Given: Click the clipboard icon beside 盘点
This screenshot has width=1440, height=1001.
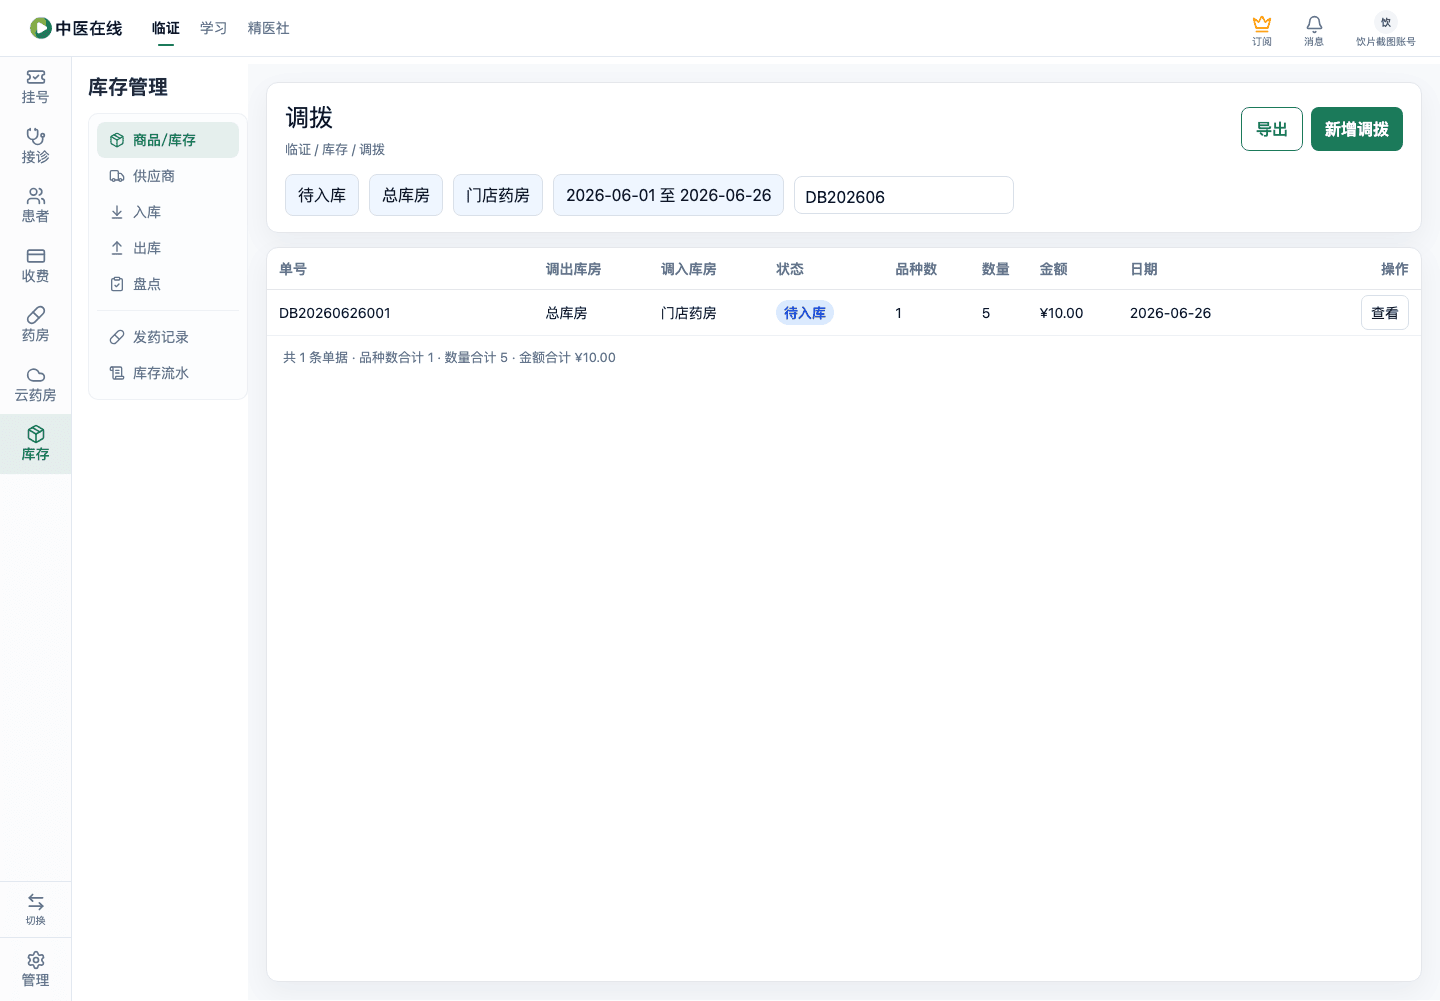Looking at the screenshot, I should [117, 284].
